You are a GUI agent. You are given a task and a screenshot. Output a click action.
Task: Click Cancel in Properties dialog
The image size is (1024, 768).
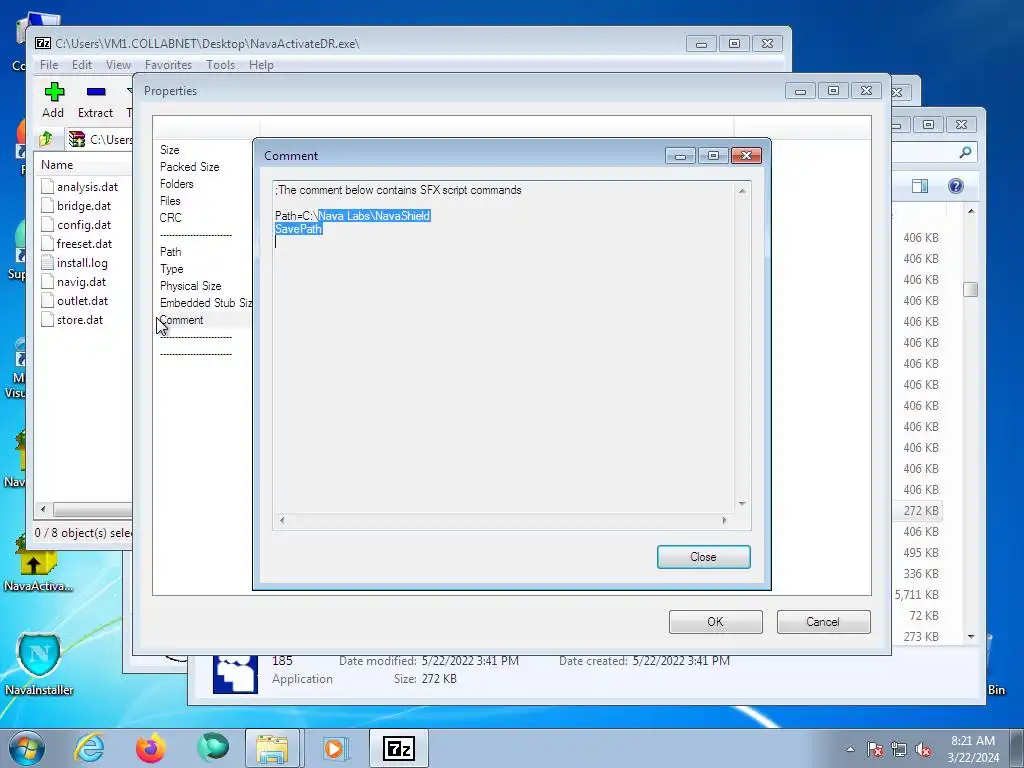[x=823, y=622]
